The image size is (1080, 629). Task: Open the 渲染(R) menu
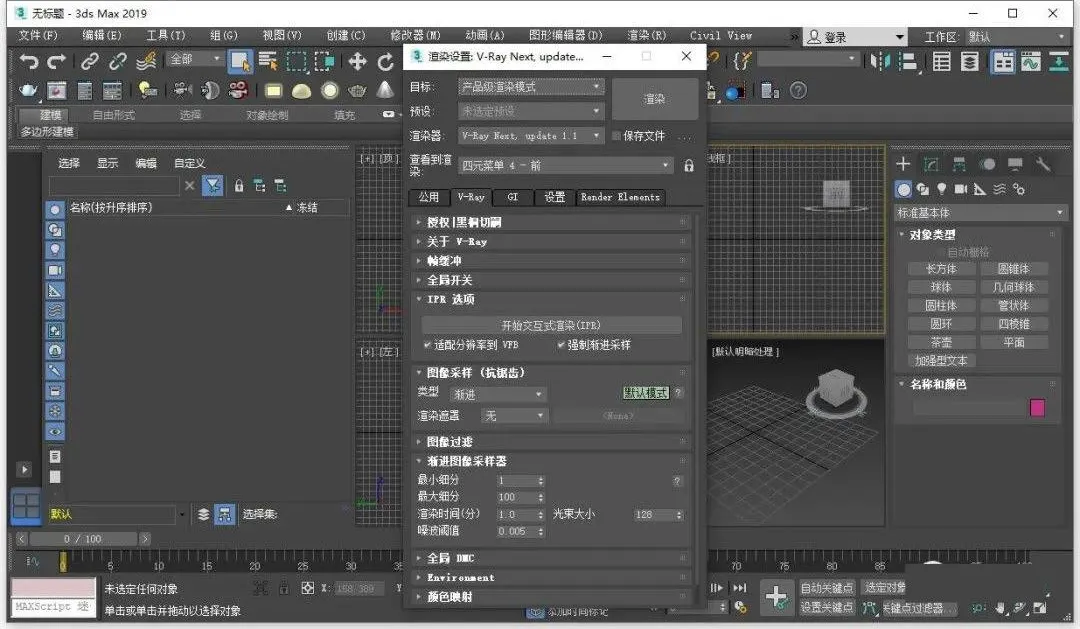click(x=647, y=35)
